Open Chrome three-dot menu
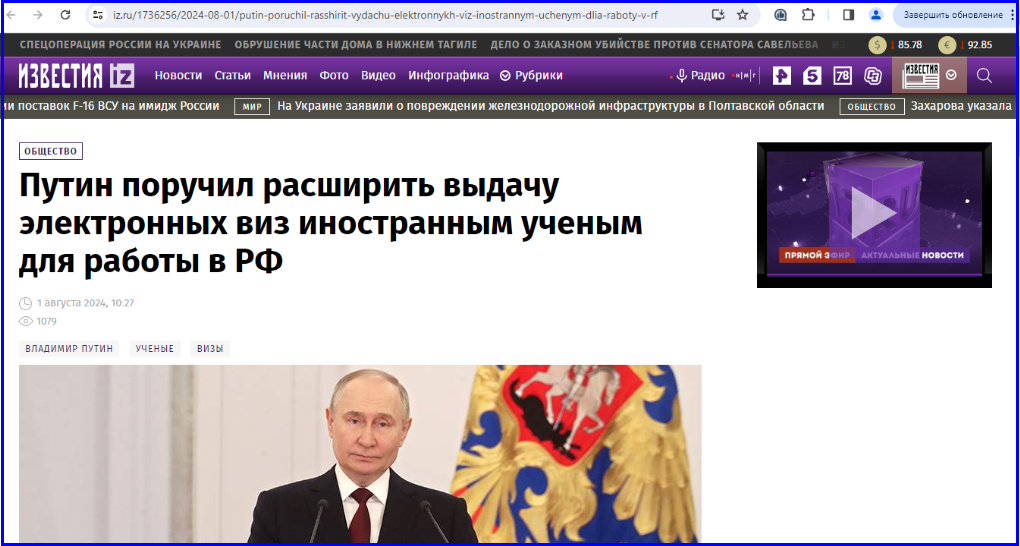The image size is (1020, 546). [1014, 15]
